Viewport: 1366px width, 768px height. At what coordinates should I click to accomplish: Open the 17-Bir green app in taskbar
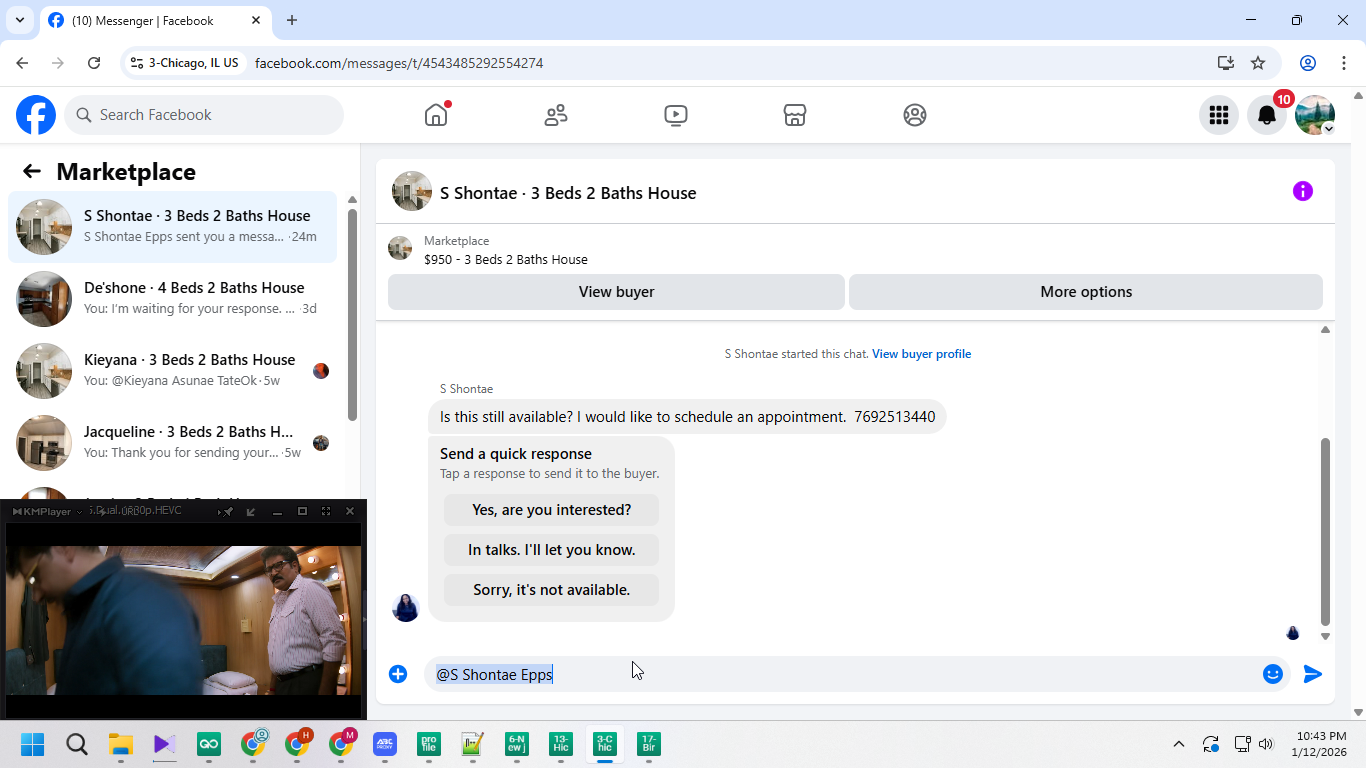(x=649, y=744)
